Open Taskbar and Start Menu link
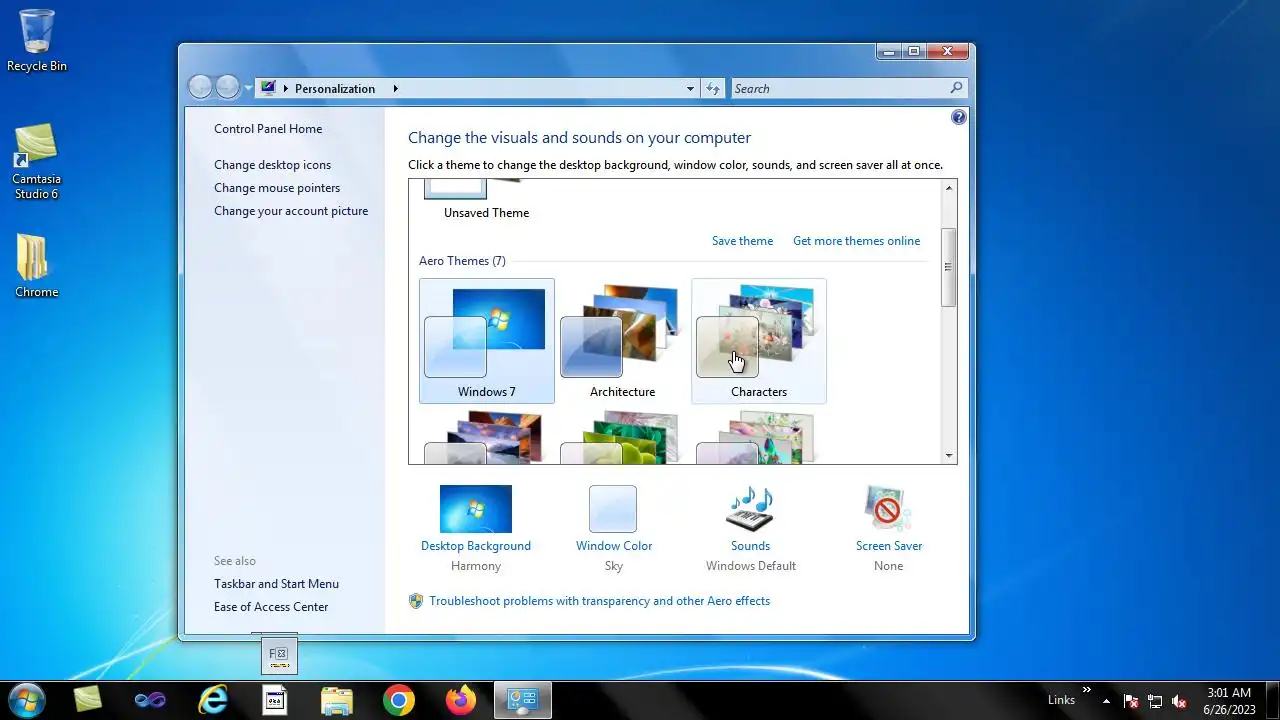 pyautogui.click(x=276, y=584)
